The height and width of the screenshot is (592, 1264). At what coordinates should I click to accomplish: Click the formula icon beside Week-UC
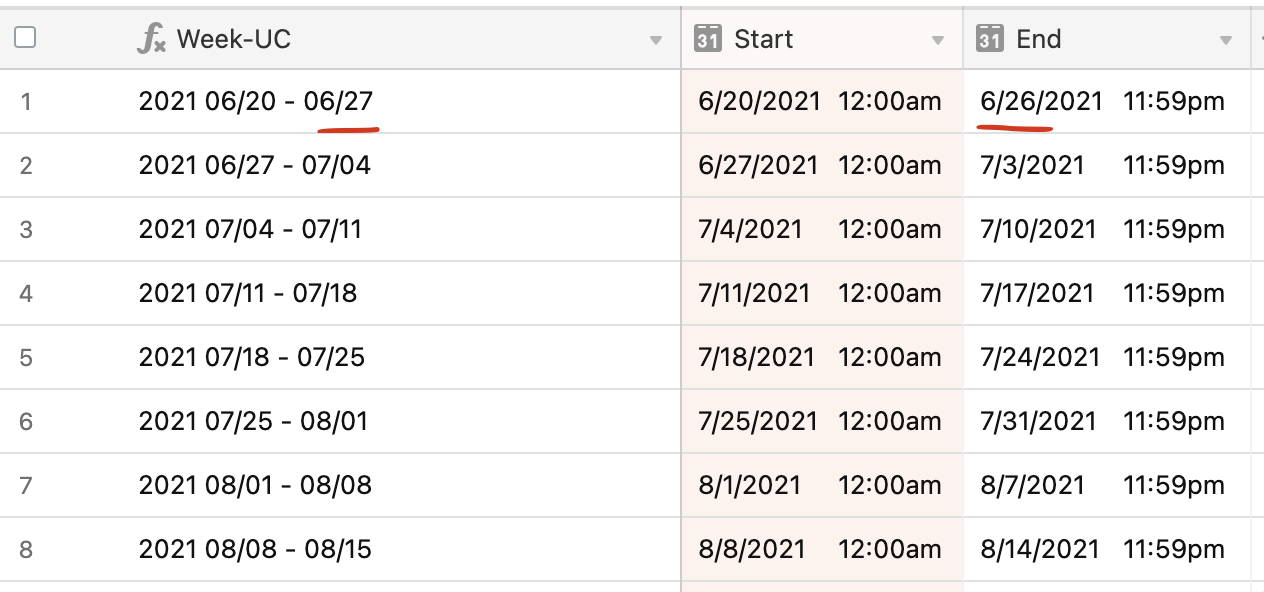tap(151, 39)
